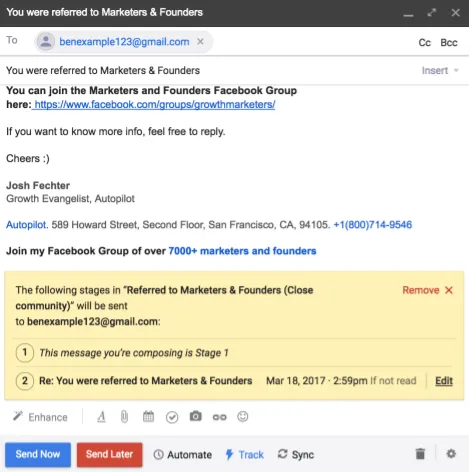Open text formatting options icon
This screenshot has width=472, height=474.
[102, 417]
